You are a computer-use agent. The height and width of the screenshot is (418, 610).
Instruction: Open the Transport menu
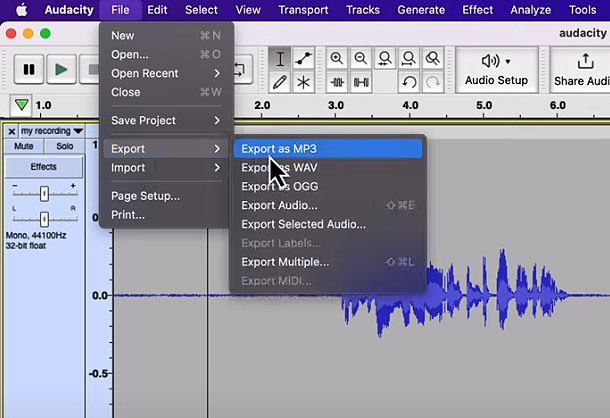pos(303,10)
